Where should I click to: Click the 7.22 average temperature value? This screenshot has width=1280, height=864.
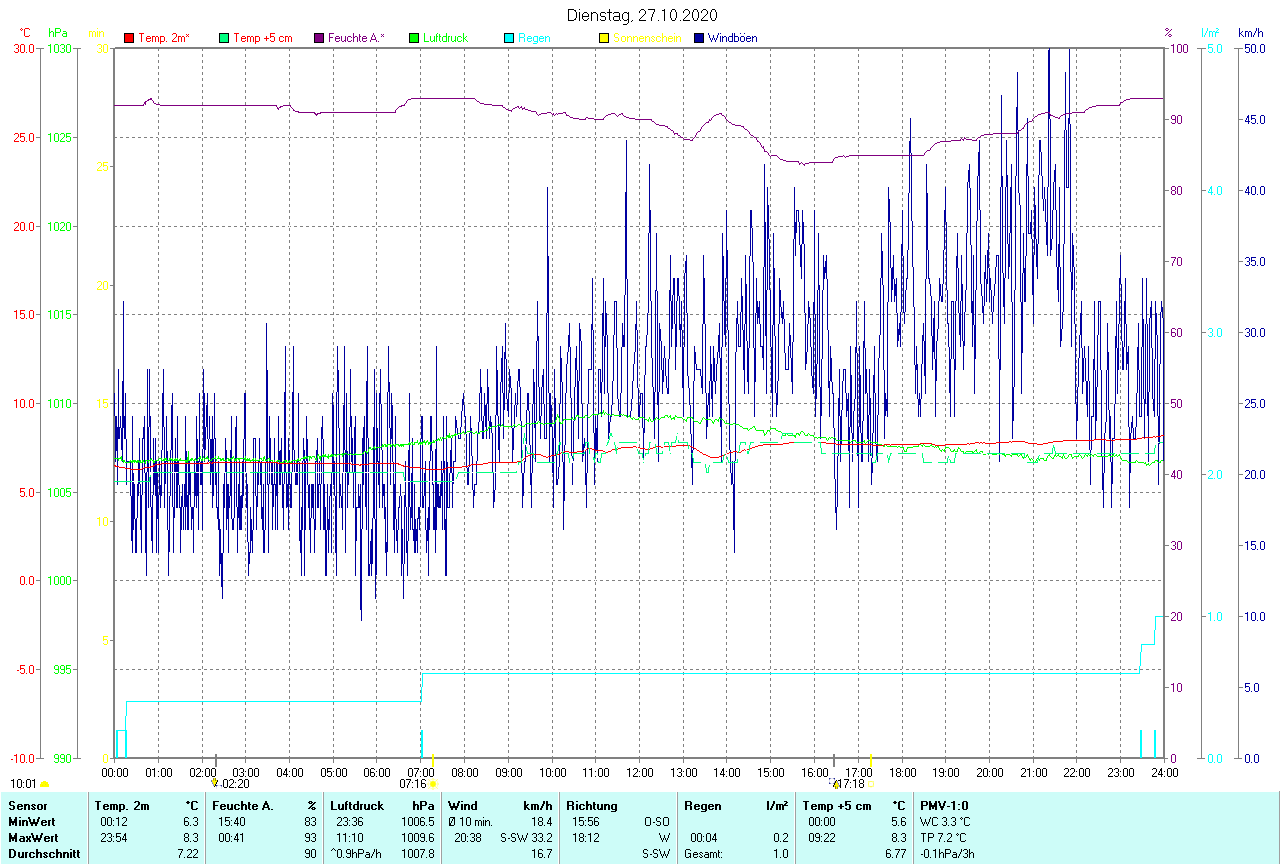coord(188,854)
